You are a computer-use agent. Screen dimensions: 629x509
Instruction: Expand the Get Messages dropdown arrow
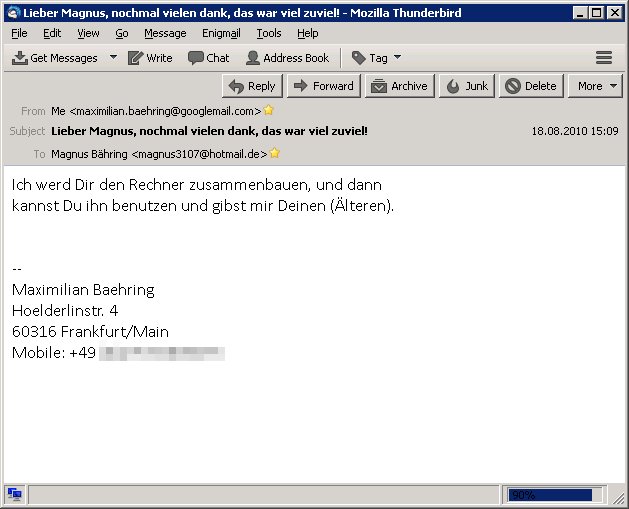113,58
